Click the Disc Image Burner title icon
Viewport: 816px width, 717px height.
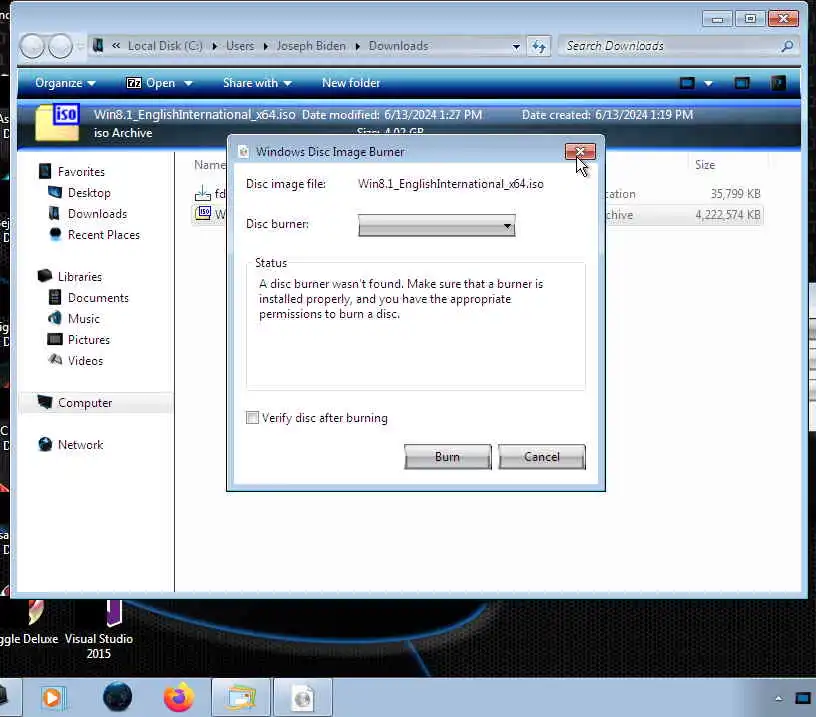click(x=244, y=151)
